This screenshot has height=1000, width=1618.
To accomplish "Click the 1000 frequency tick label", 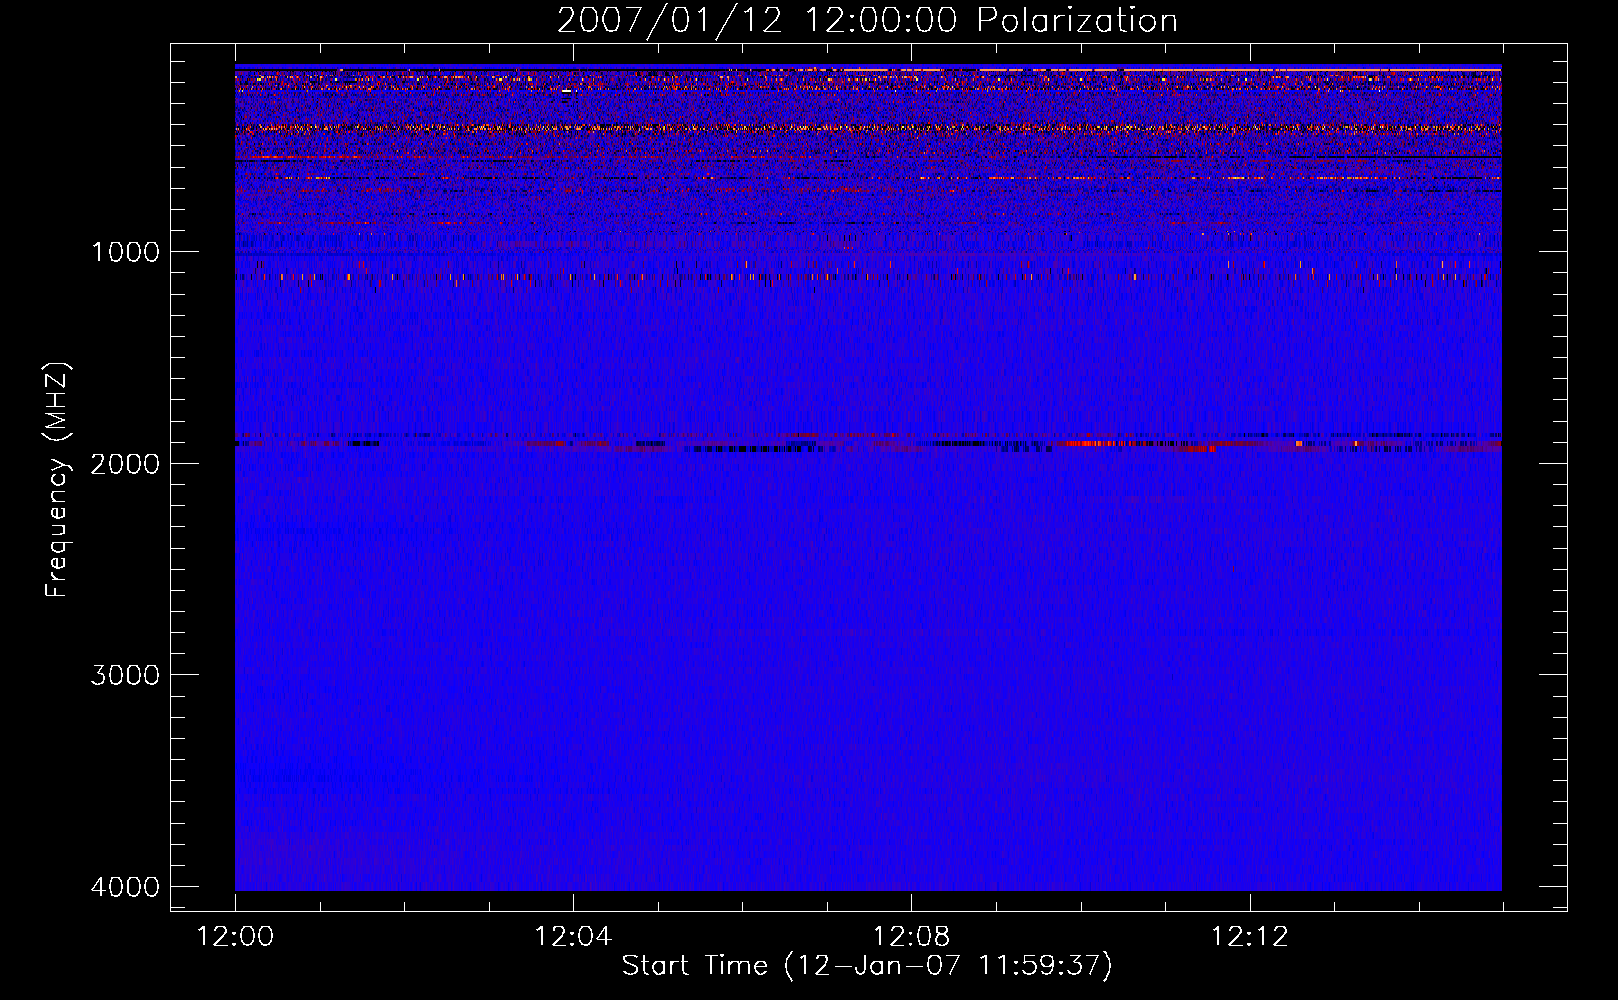I will (x=125, y=252).
